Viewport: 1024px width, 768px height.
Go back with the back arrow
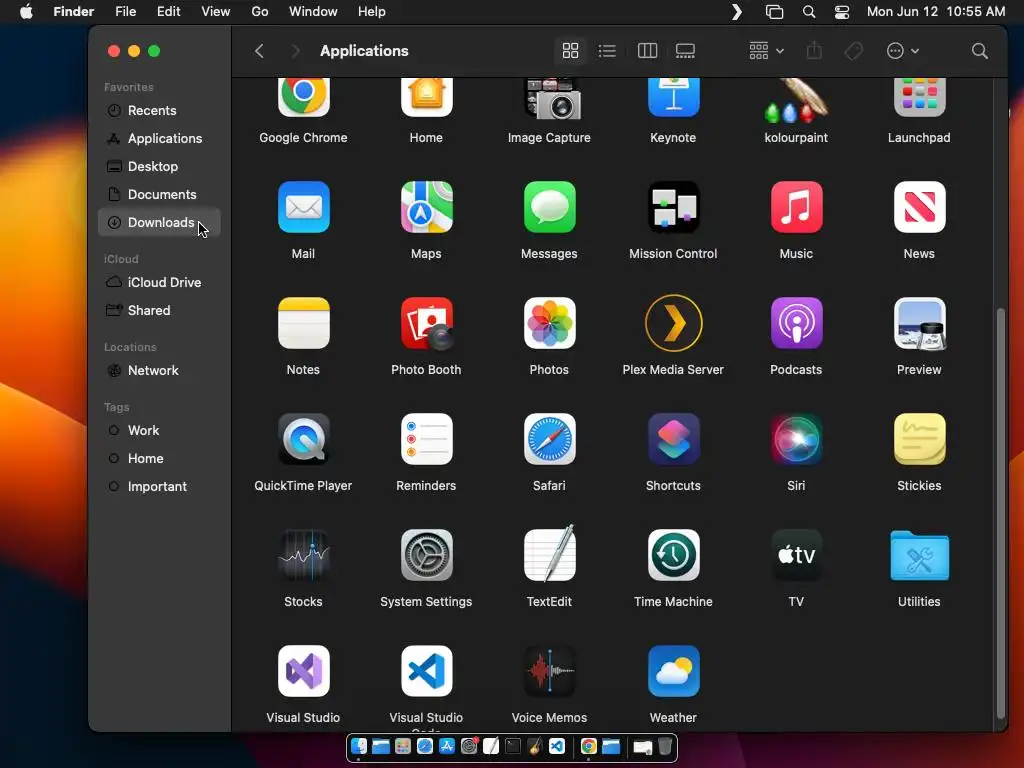tap(259, 51)
